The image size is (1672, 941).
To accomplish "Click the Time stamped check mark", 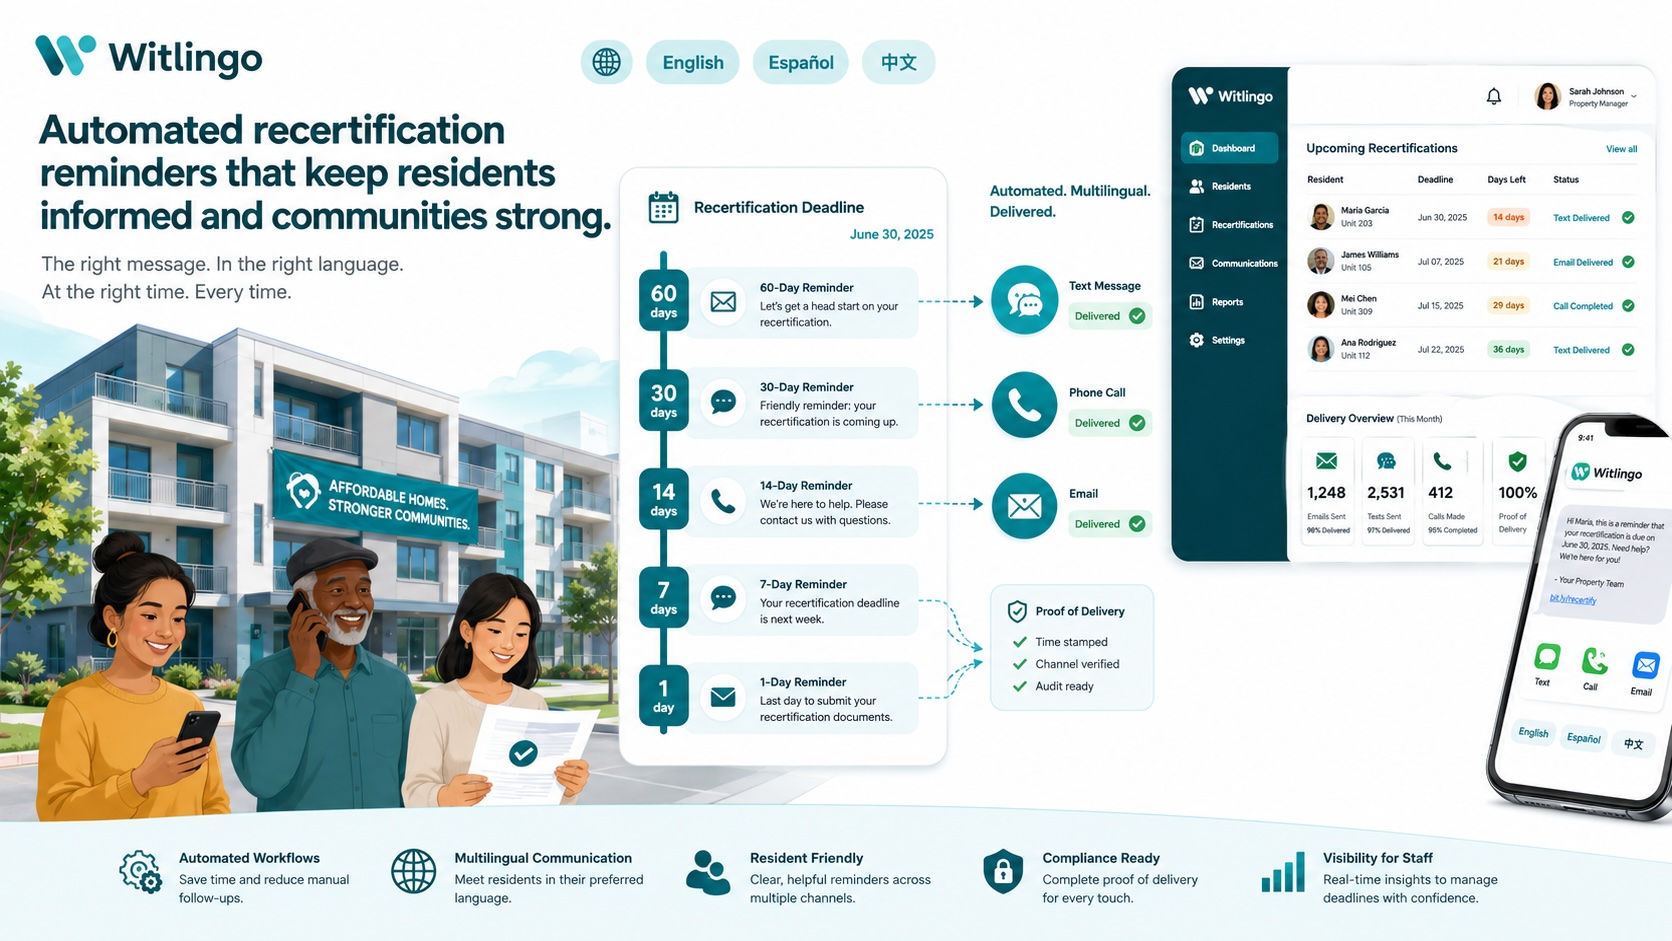I will click(1020, 642).
